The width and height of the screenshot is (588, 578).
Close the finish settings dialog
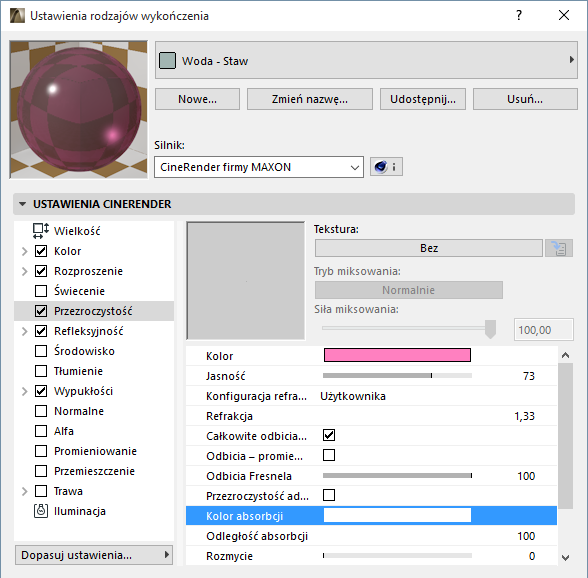(564, 15)
